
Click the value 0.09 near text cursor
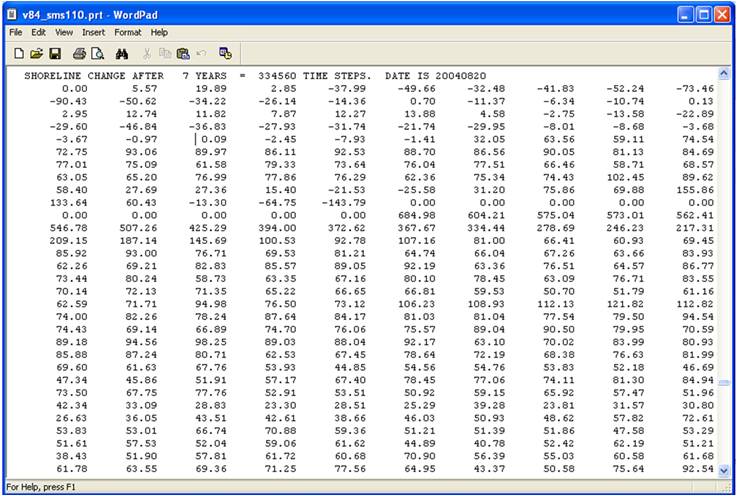click(x=214, y=139)
